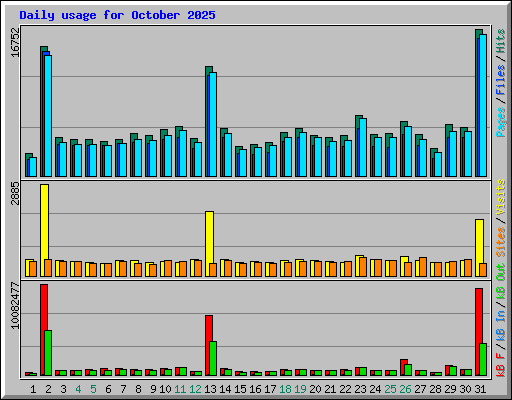Click the tall yellow Visits bar for day 2

45,230
